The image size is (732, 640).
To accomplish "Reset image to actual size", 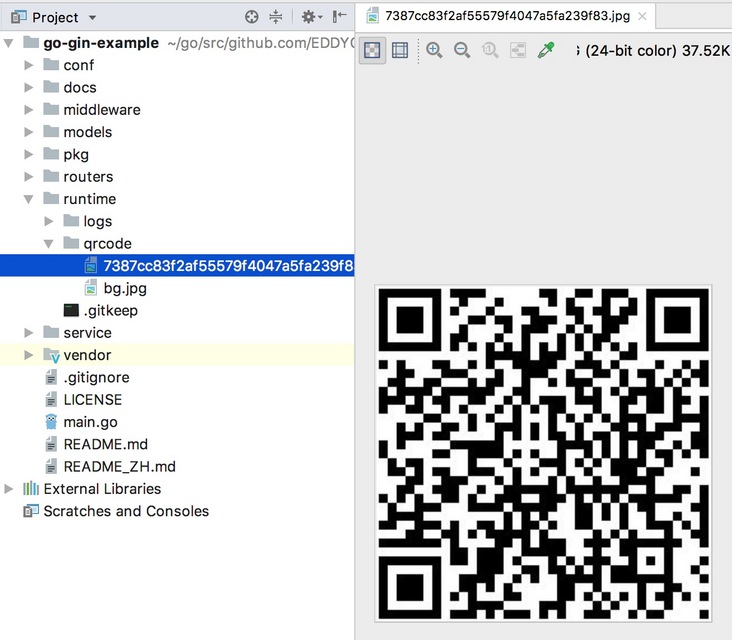I will pyautogui.click(x=490, y=50).
